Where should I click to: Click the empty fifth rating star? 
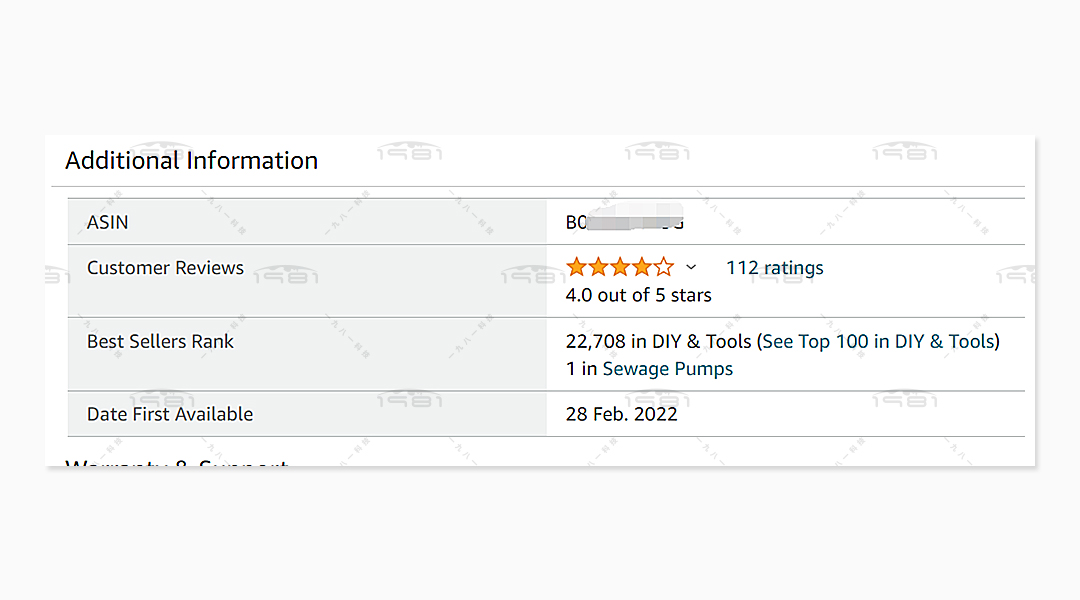click(664, 267)
